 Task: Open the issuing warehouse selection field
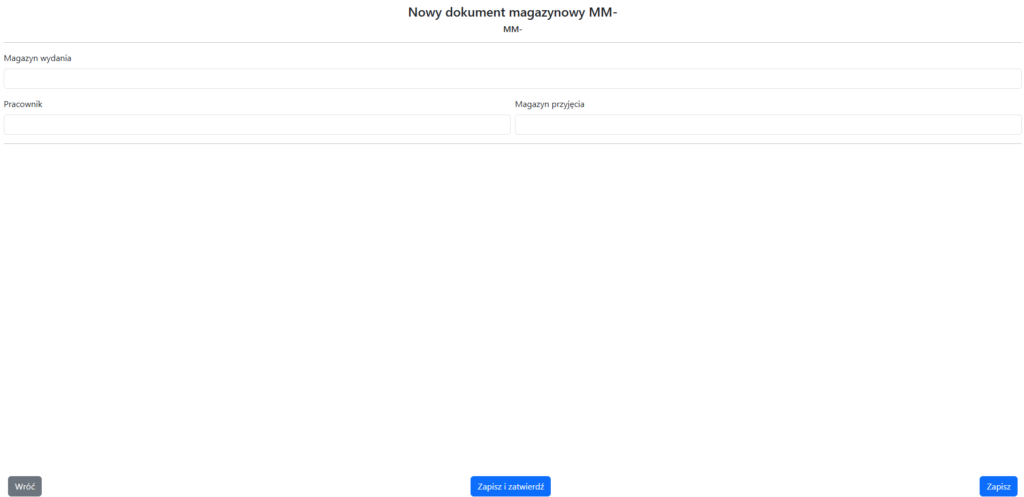512,79
